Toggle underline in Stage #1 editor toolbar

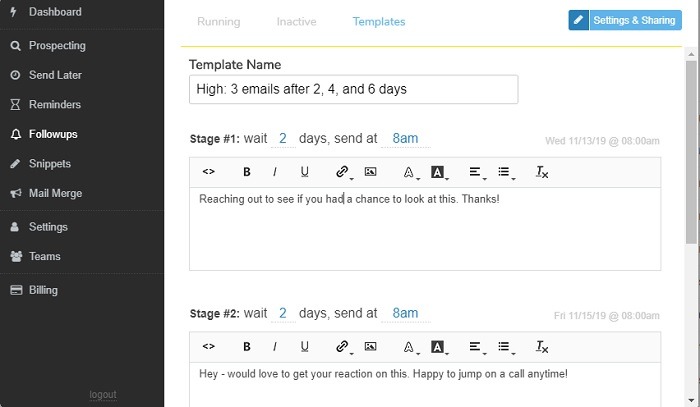point(305,172)
